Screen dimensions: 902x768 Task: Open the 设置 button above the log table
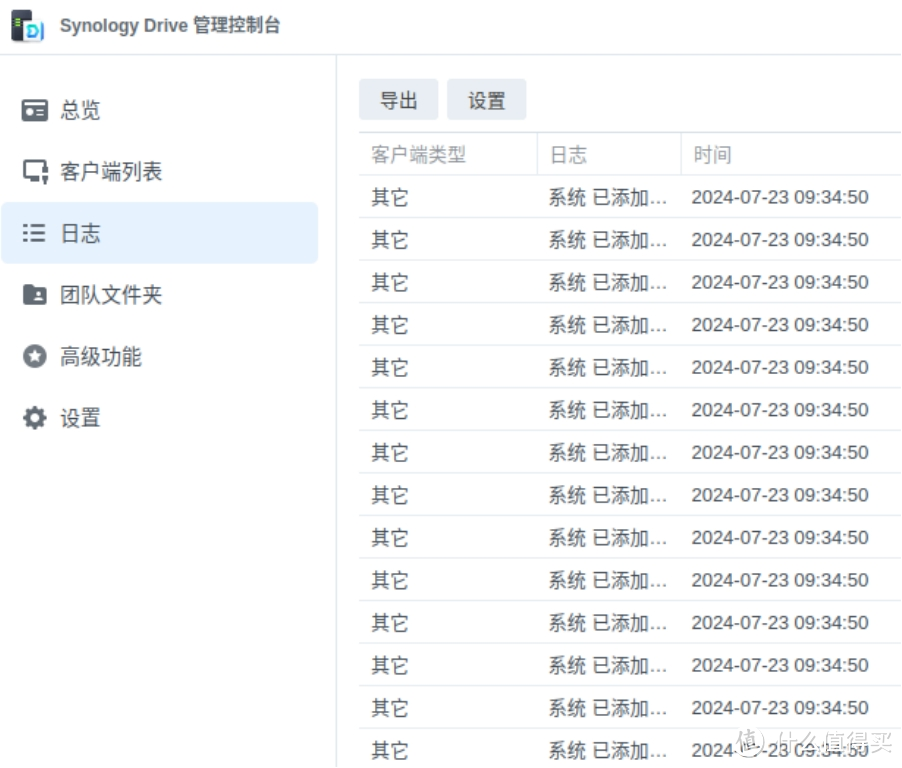click(x=487, y=99)
